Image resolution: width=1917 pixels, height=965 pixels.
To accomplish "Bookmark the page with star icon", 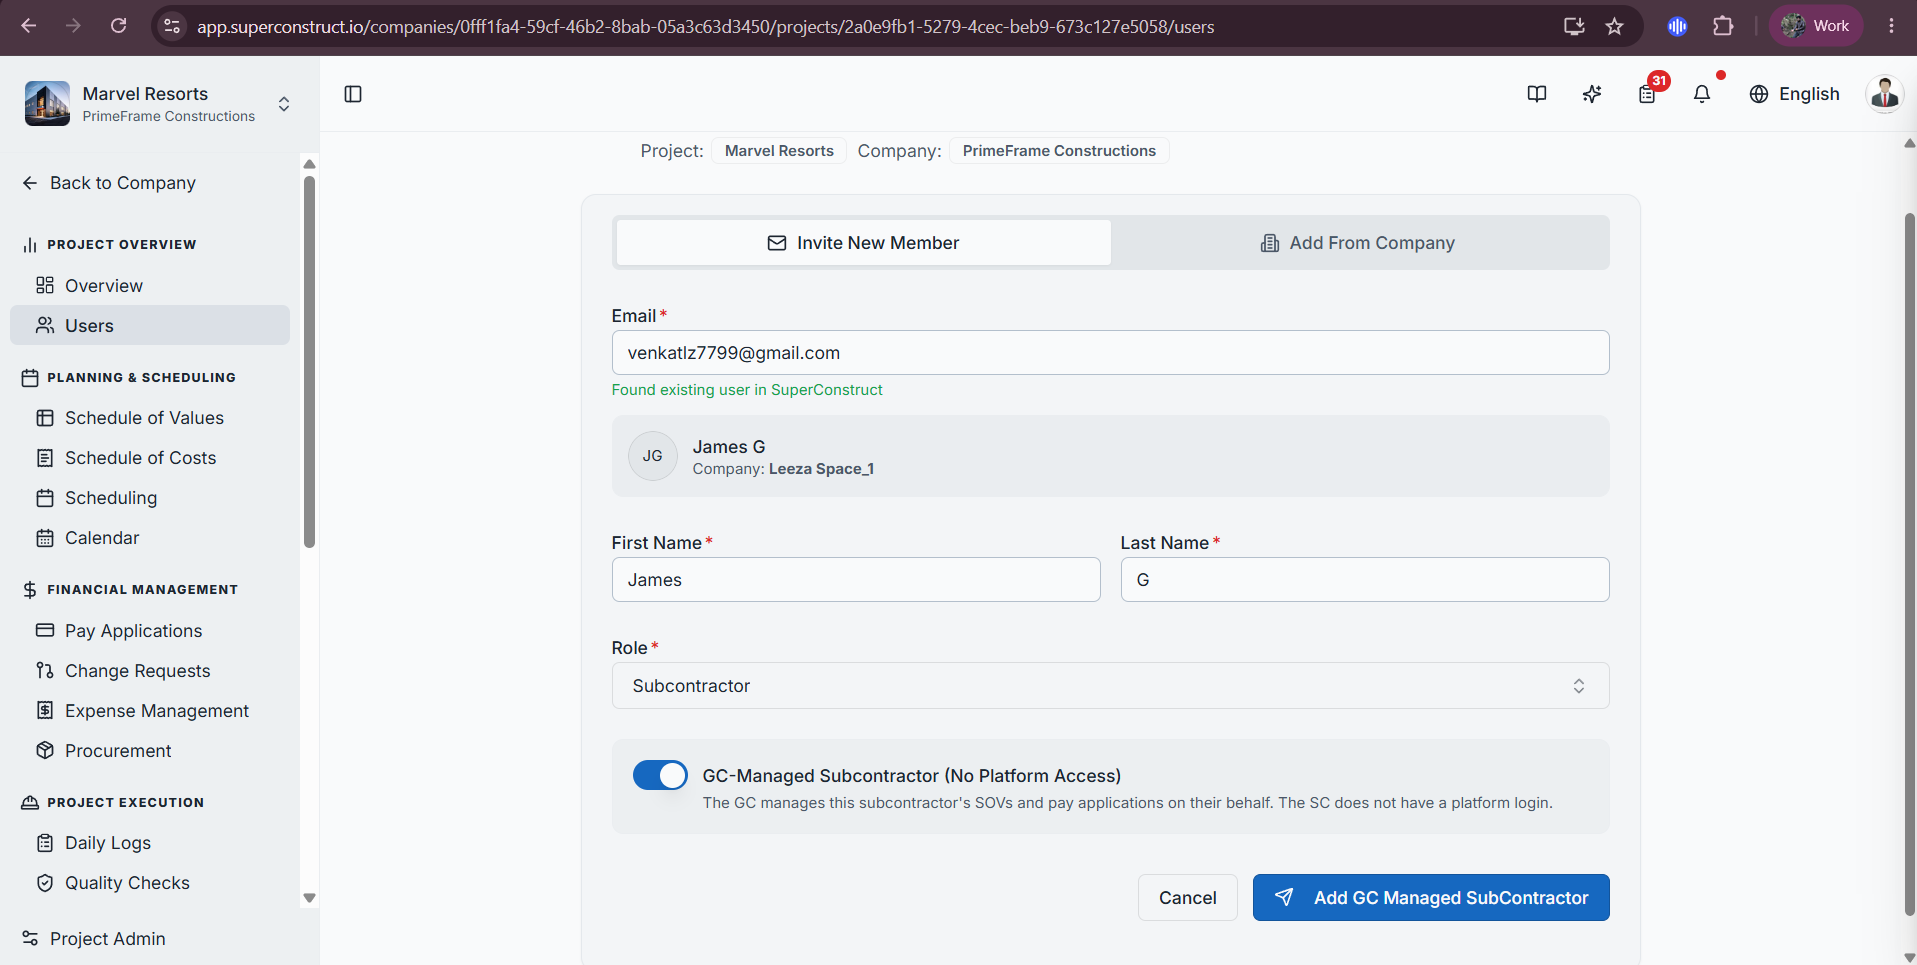I will pyautogui.click(x=1614, y=26).
